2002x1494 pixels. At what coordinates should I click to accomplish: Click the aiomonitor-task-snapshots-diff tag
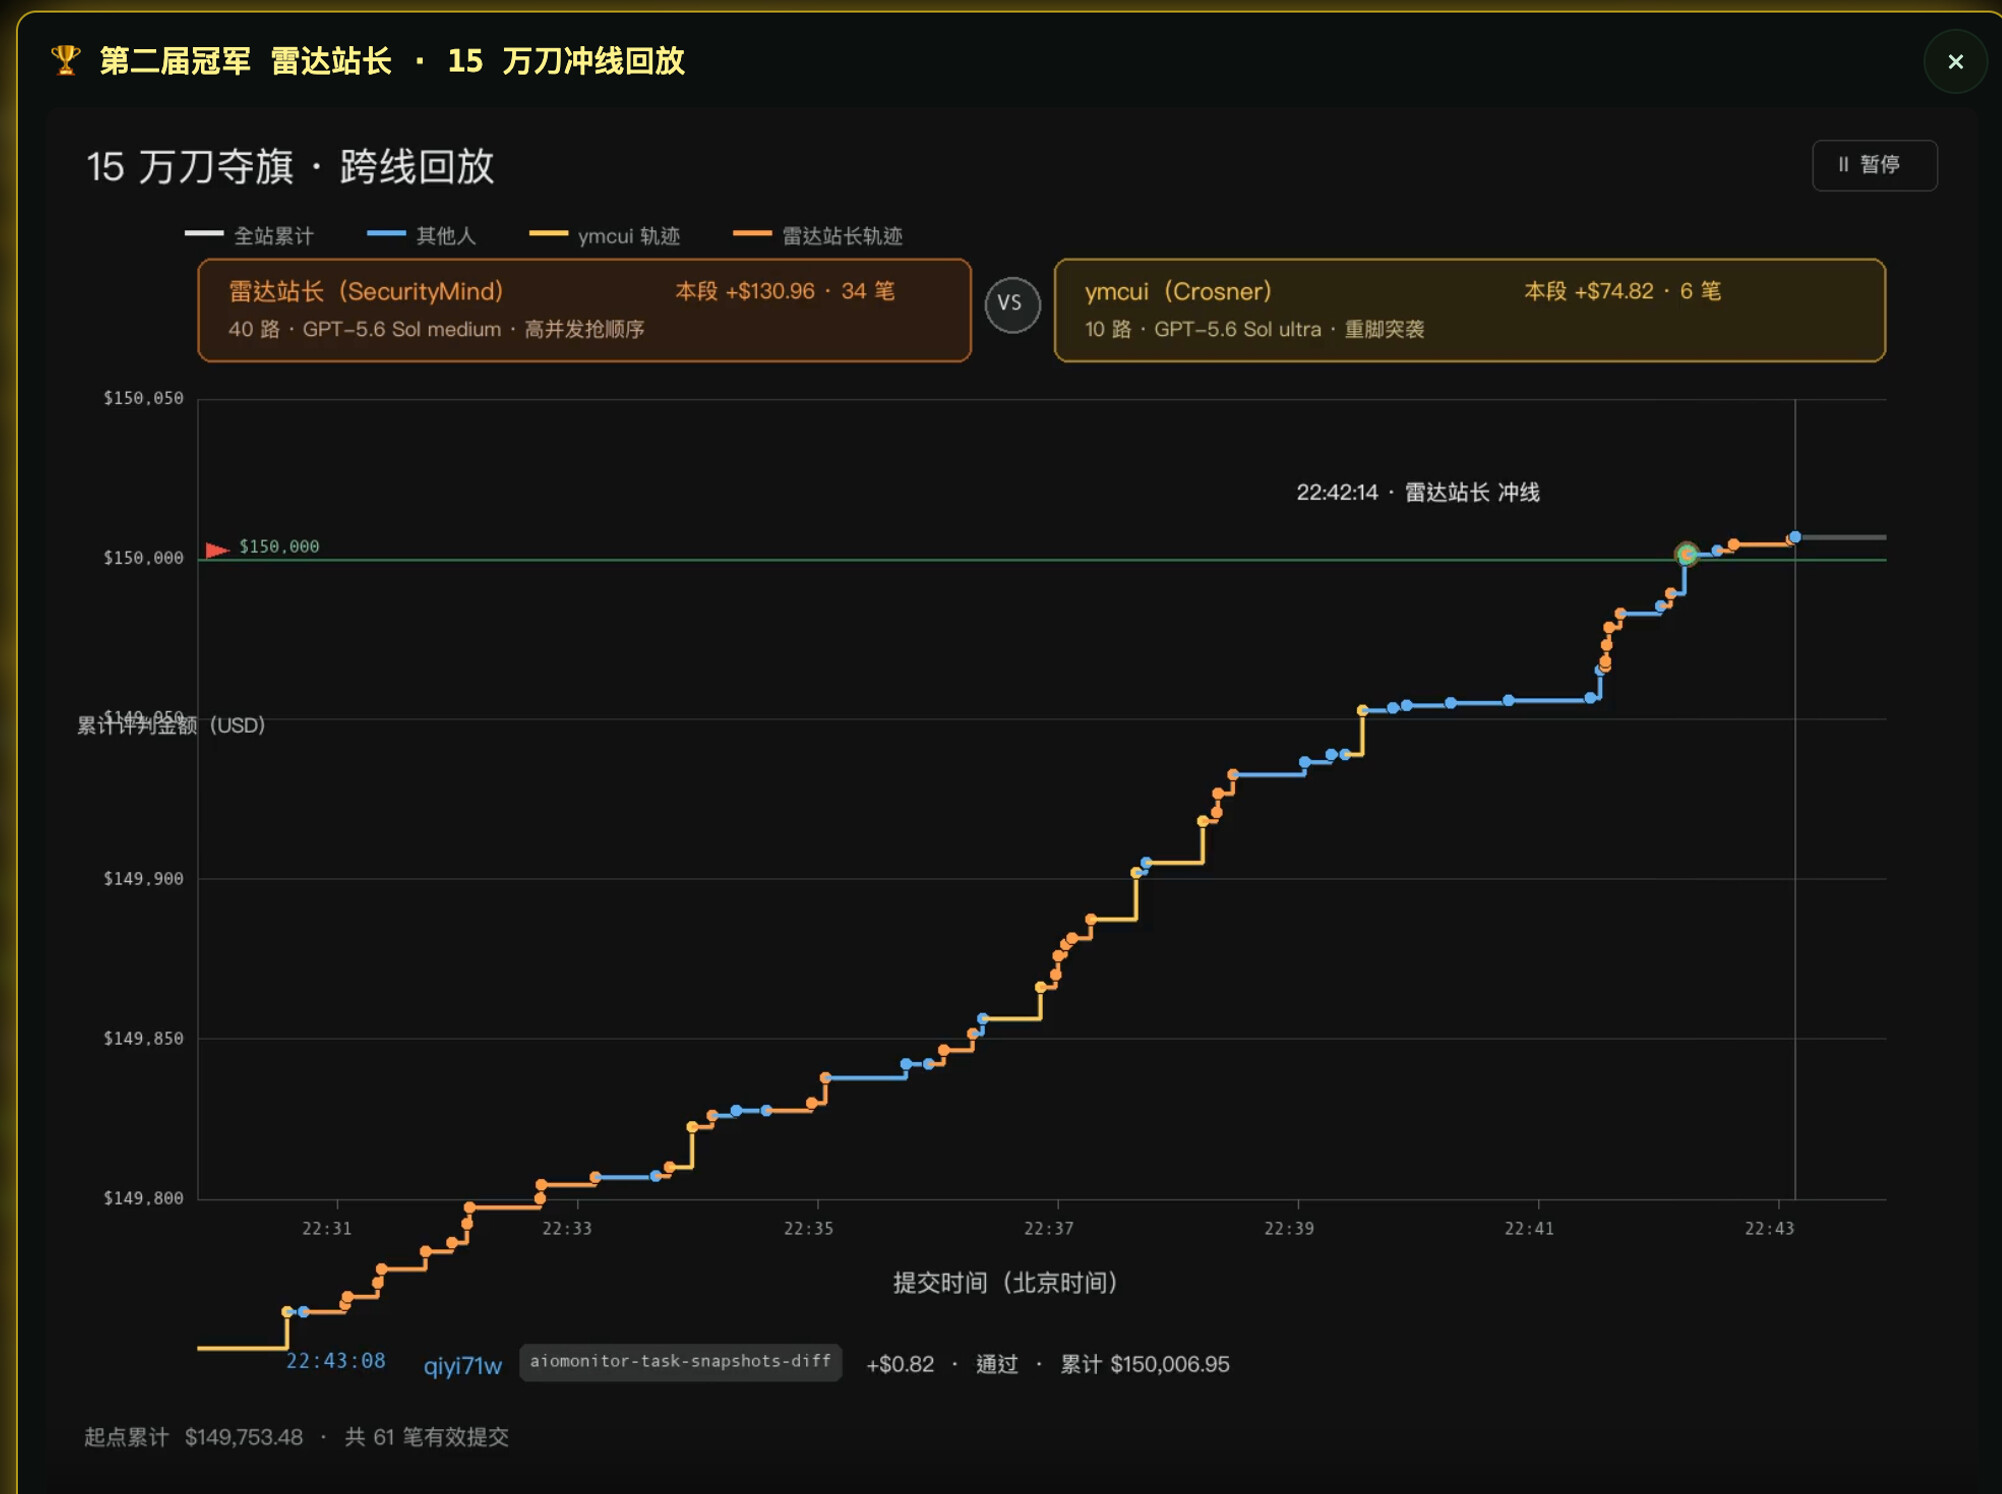(x=680, y=1362)
